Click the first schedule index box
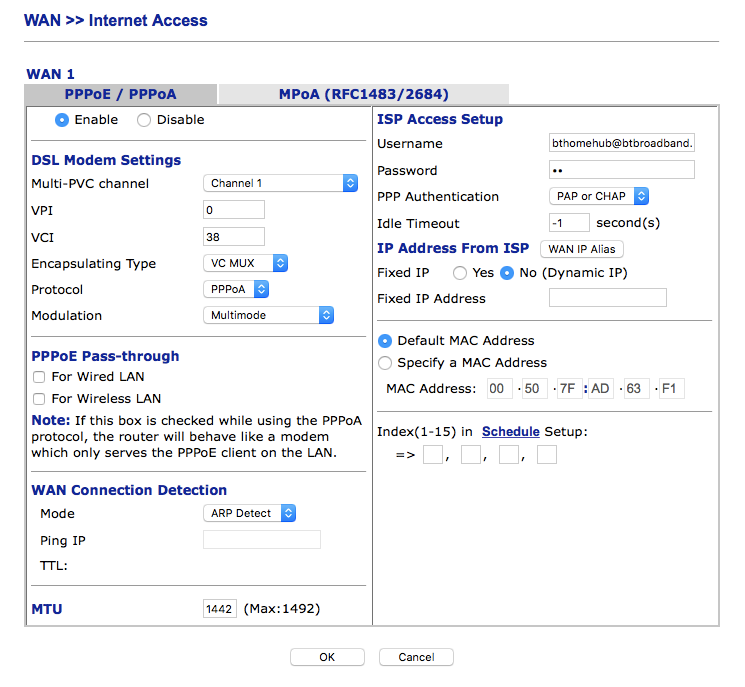The image size is (745, 687). point(433,454)
